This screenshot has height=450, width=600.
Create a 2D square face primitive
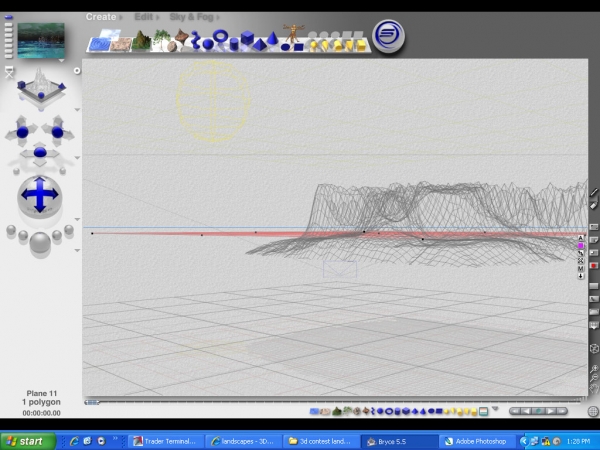(x=298, y=47)
